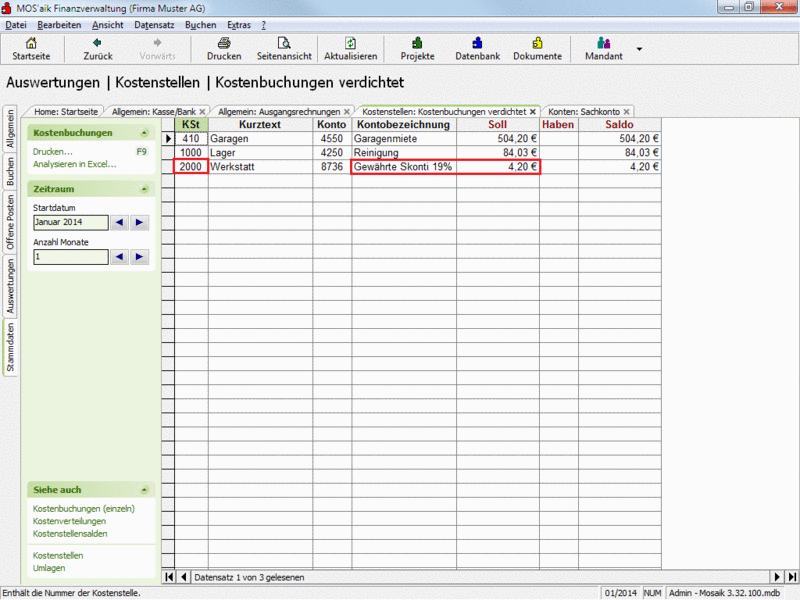This screenshot has width=800, height=600.
Task: Select the Werkstatt Kurztext cell
Action: pyautogui.click(x=260, y=167)
